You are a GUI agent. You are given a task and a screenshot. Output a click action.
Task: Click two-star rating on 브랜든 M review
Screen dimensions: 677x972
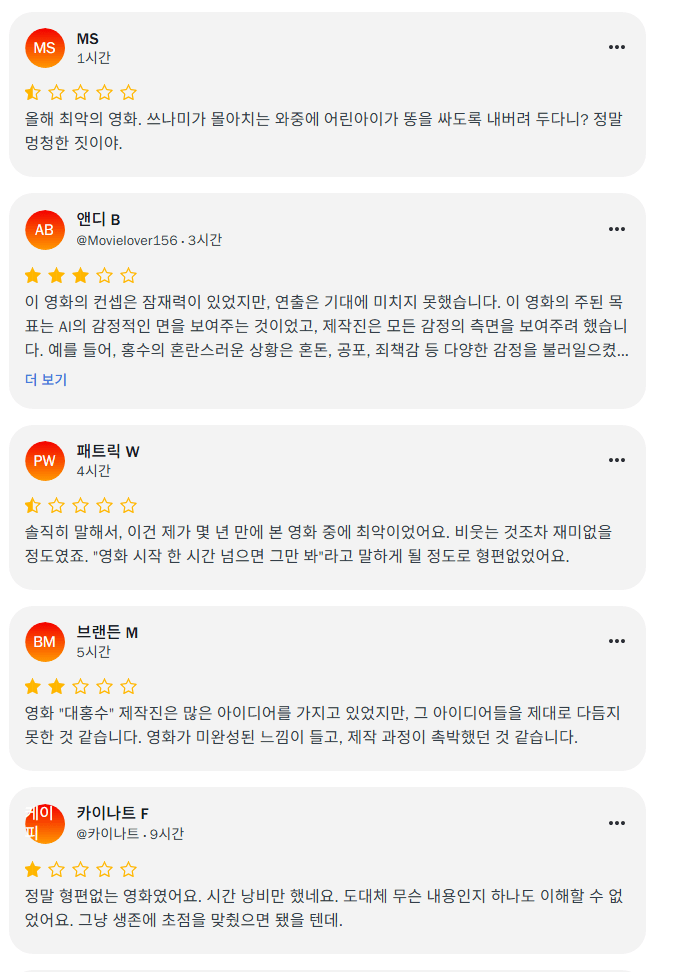tap(80, 687)
